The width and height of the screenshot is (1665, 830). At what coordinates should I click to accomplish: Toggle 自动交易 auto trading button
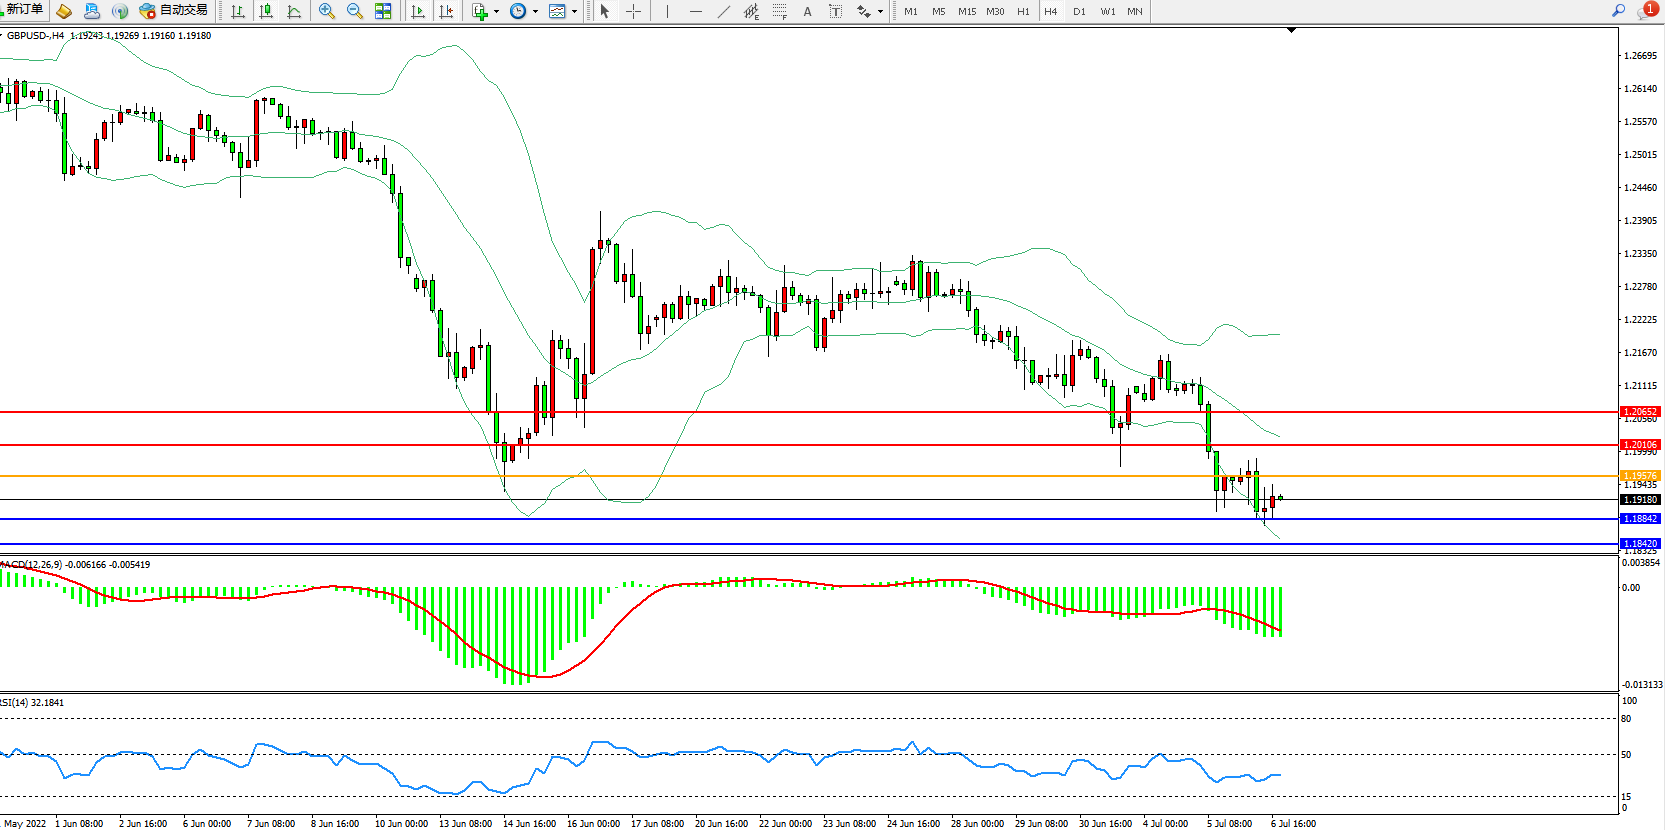click(x=174, y=11)
